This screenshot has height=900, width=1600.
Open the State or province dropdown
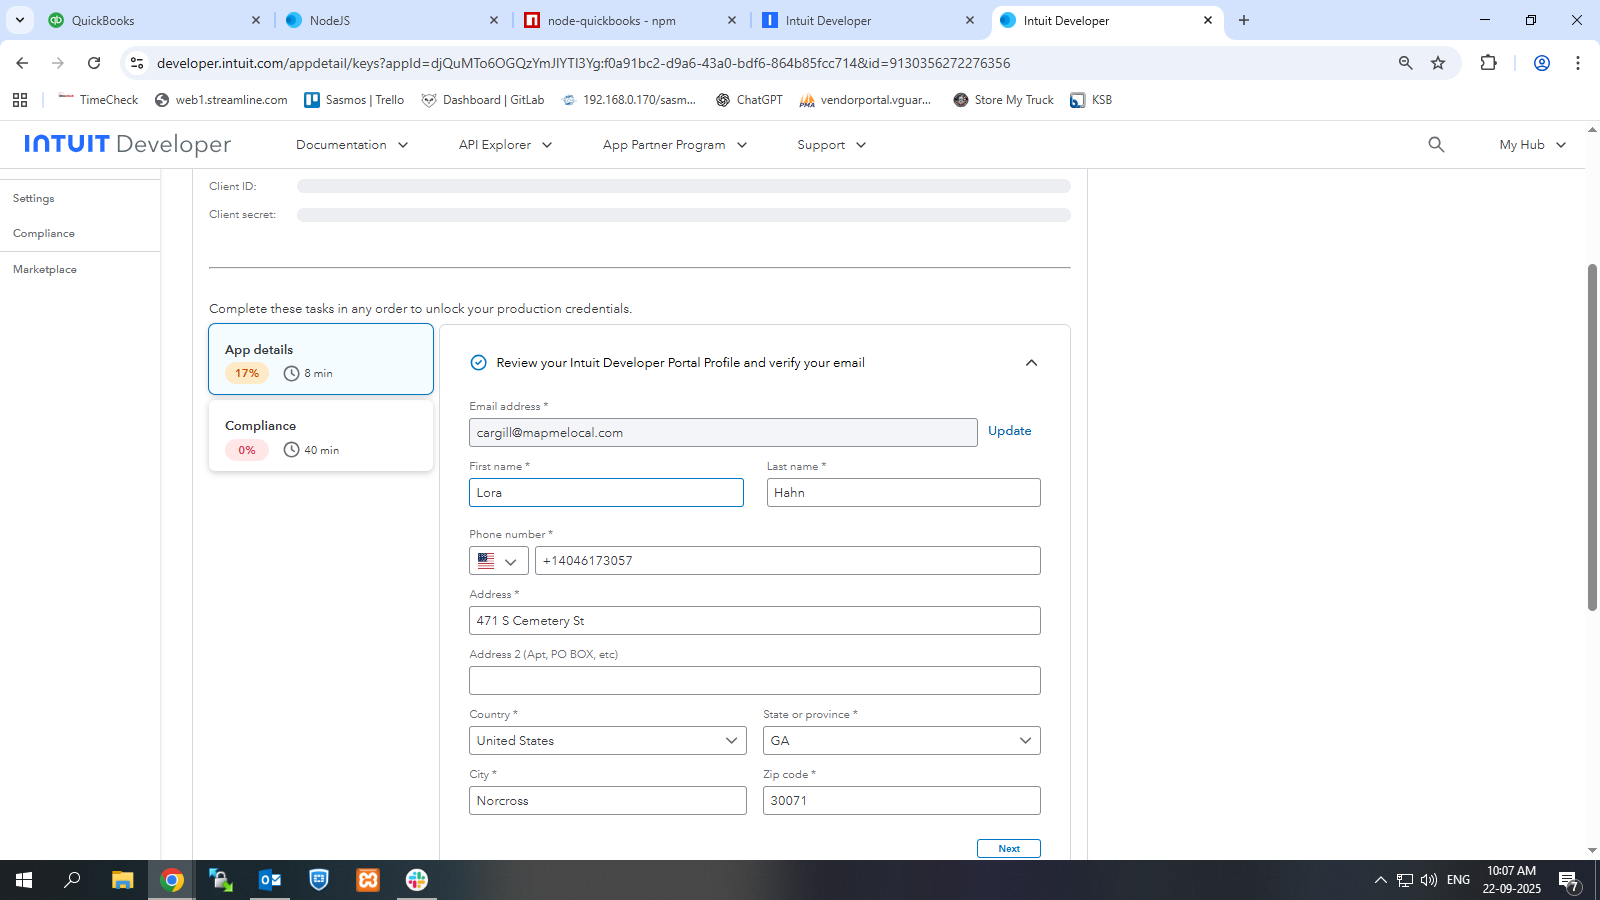coord(901,741)
